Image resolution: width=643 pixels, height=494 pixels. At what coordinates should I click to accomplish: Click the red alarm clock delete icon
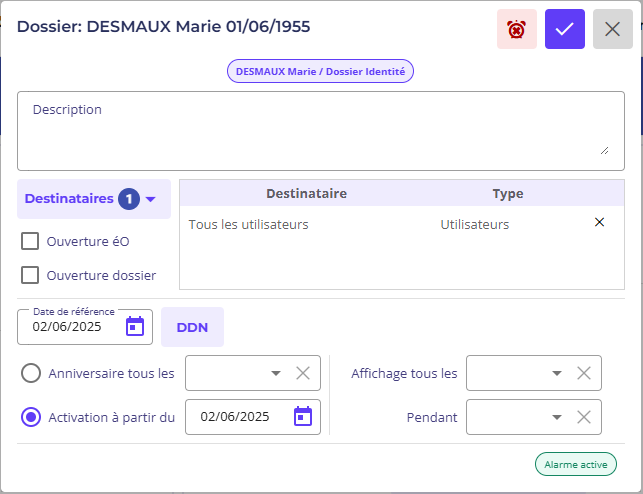tap(517, 29)
